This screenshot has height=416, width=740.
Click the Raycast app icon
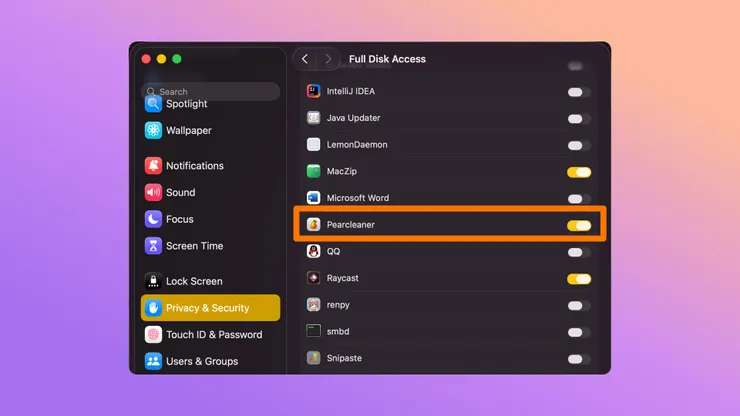coord(313,278)
